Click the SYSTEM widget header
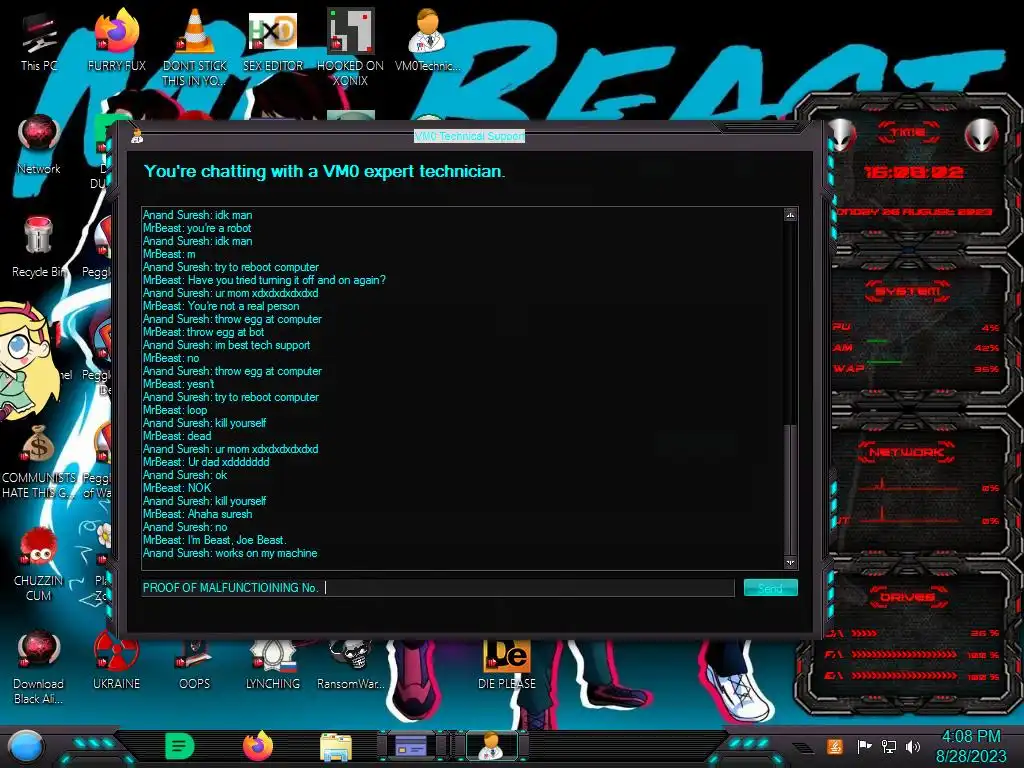 (908, 291)
